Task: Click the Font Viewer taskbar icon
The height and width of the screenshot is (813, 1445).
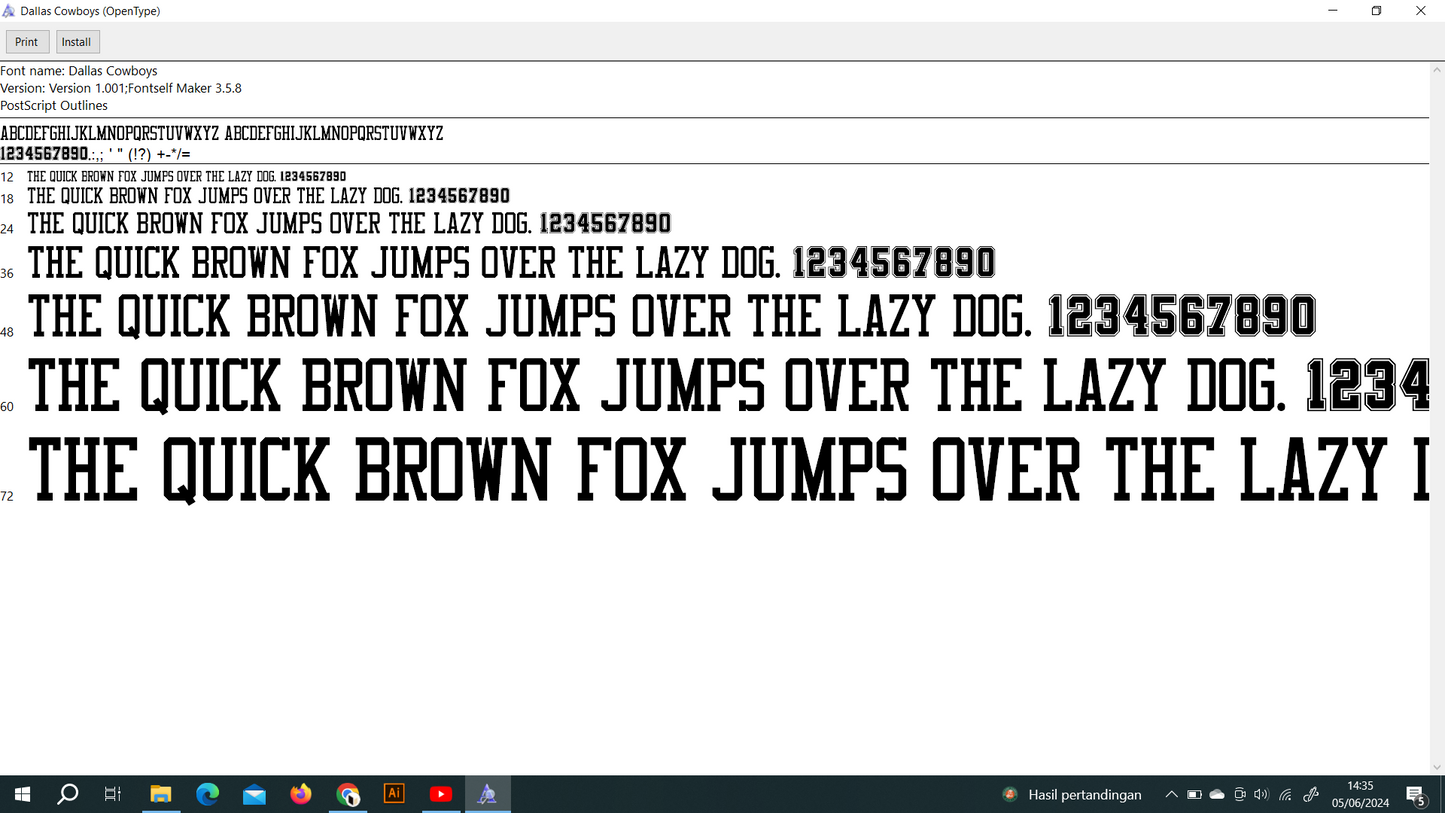Action: point(487,794)
